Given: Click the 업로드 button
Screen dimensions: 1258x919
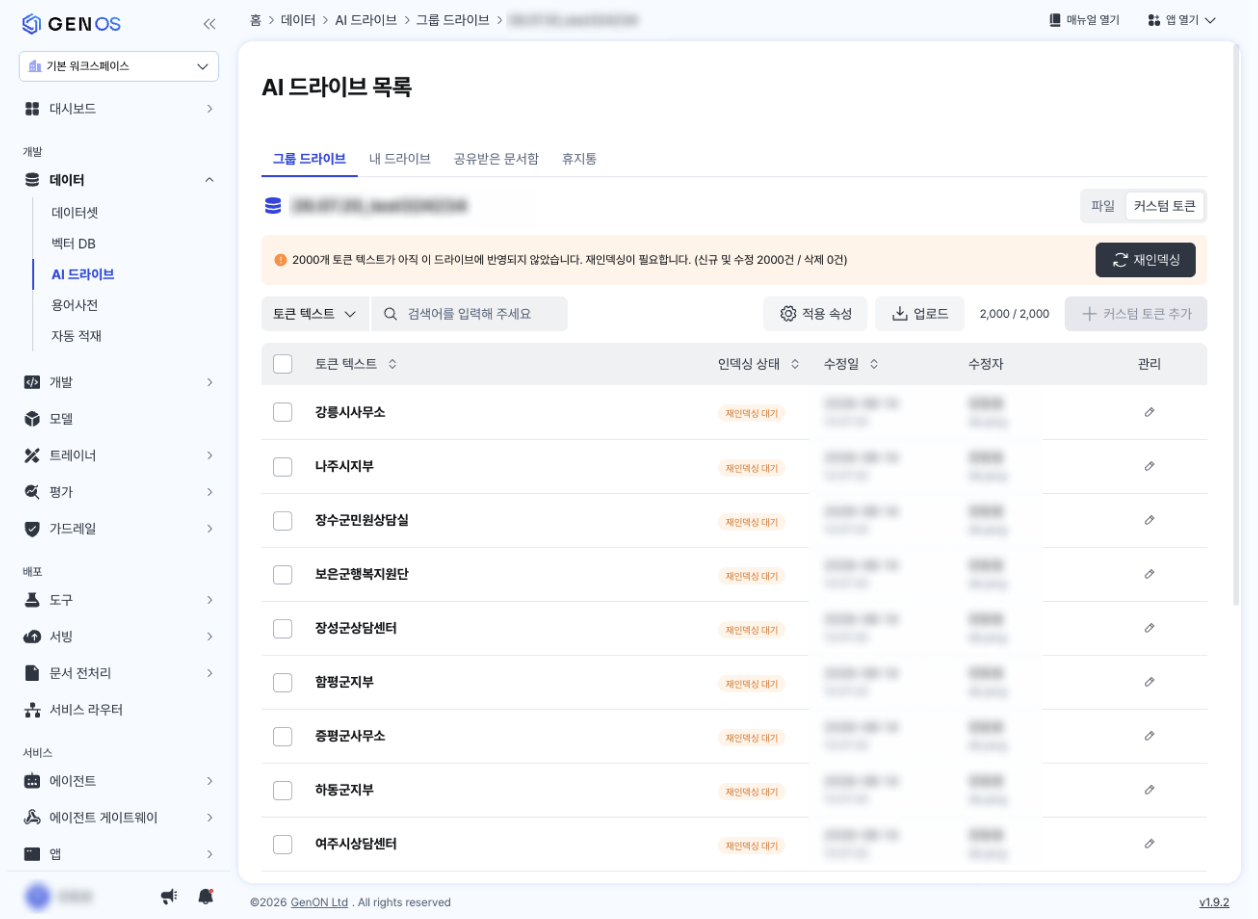Looking at the screenshot, I should point(919,314).
